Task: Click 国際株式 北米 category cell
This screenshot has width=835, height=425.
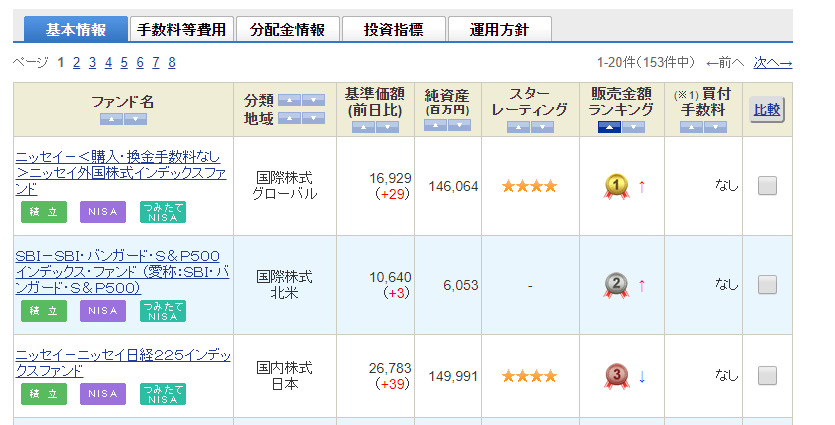Action: [x=285, y=285]
